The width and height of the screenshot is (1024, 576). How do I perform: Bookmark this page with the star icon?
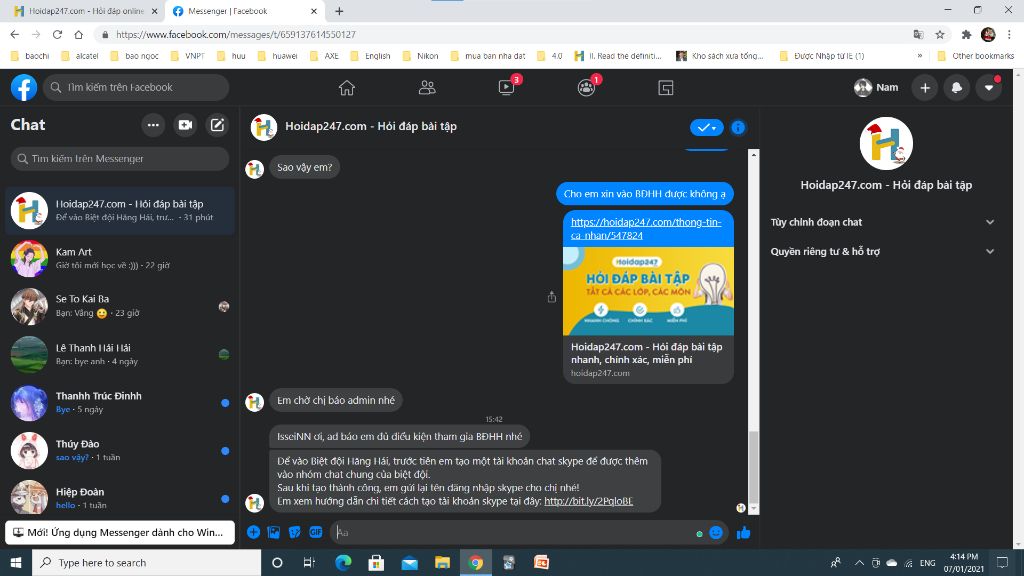(x=940, y=35)
